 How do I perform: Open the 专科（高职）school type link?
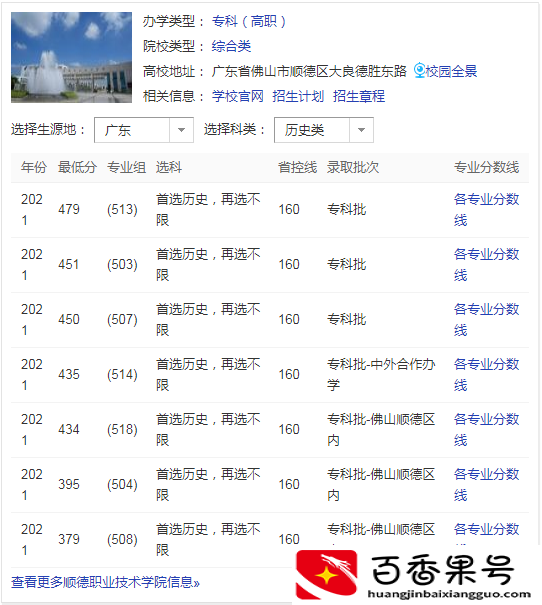249,21
